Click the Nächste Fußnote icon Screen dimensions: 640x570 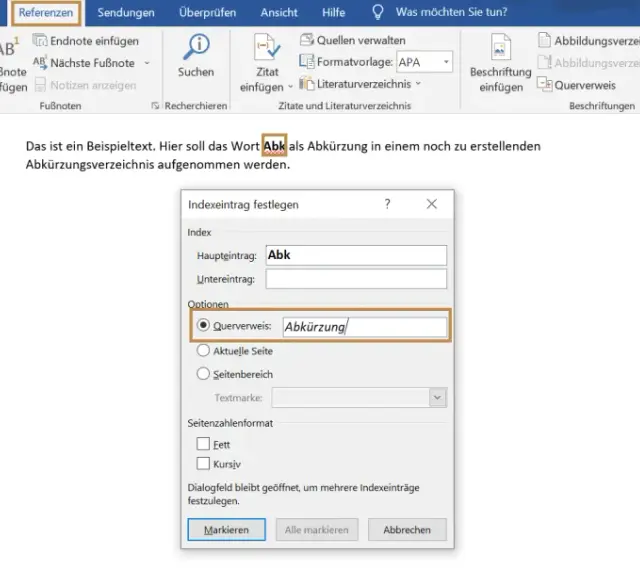pyautogui.click(x=40, y=62)
